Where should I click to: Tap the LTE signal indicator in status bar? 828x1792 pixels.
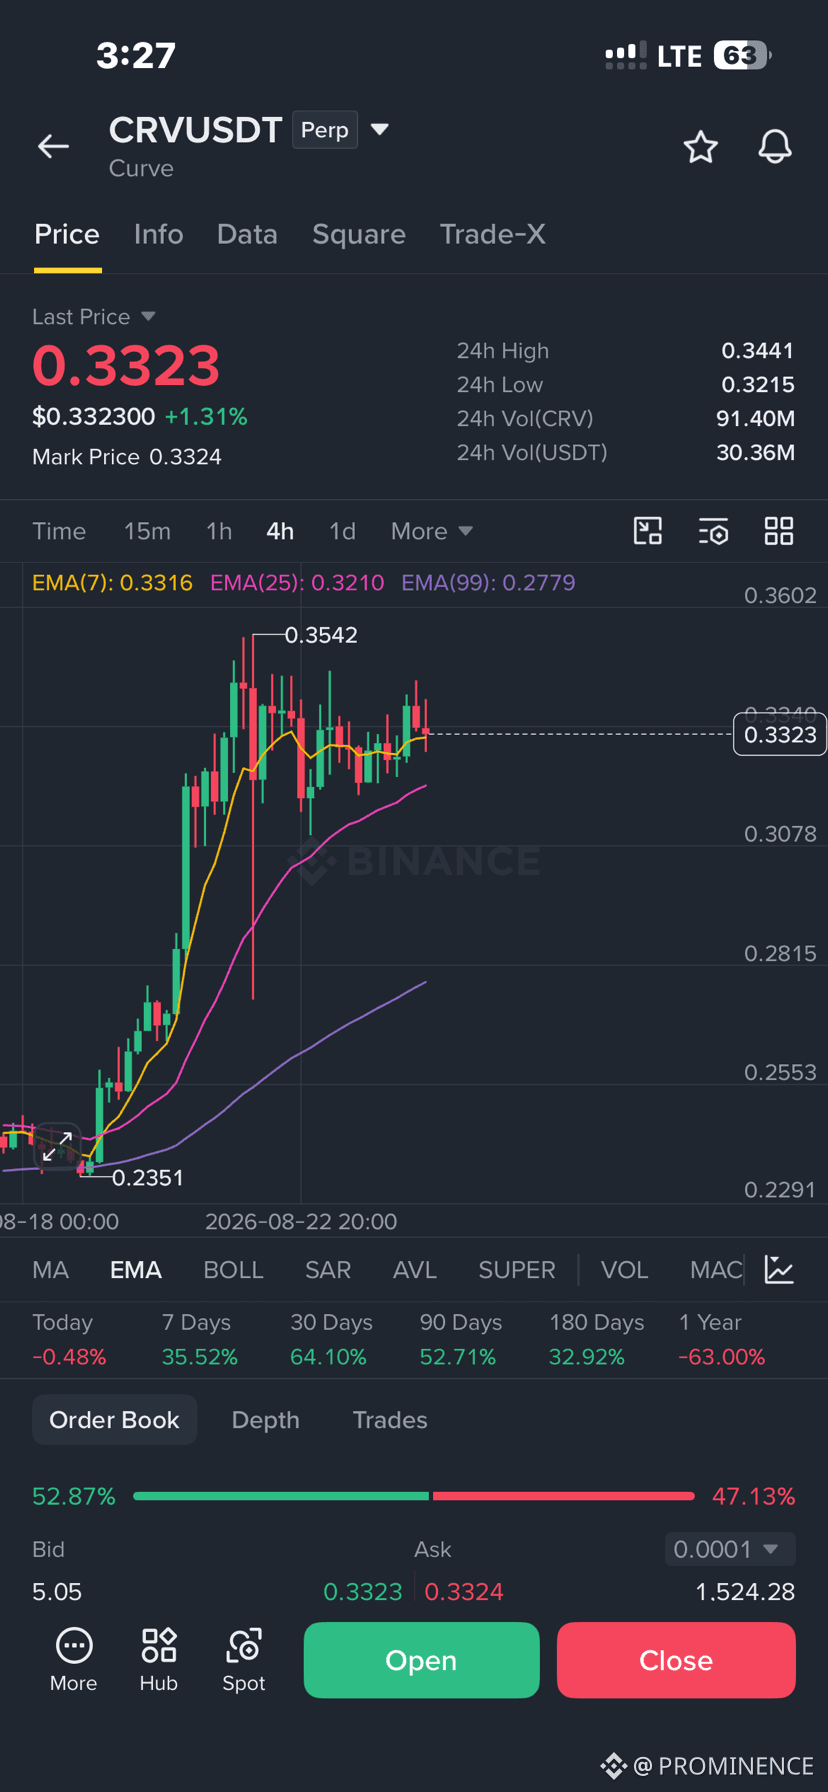680,56
